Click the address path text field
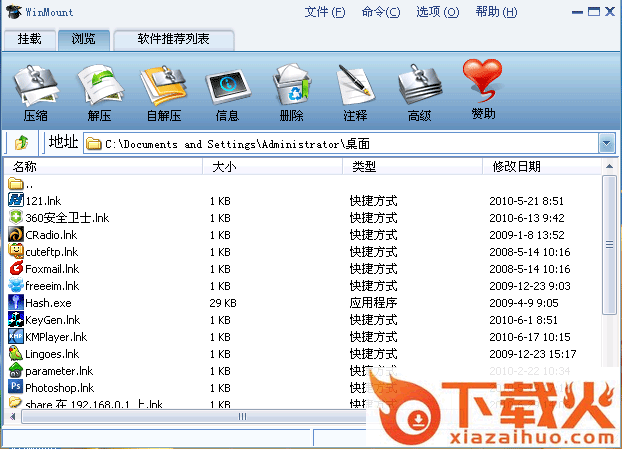The height and width of the screenshot is (449, 622). click(x=341, y=144)
